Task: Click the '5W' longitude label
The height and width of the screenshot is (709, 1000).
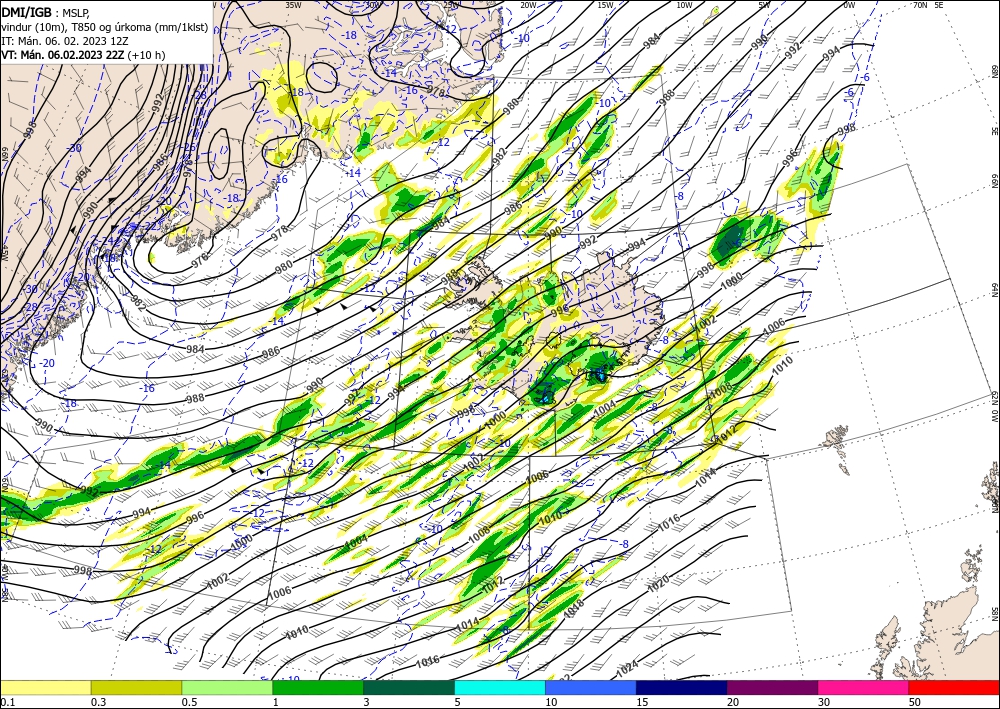Action: pos(765,4)
